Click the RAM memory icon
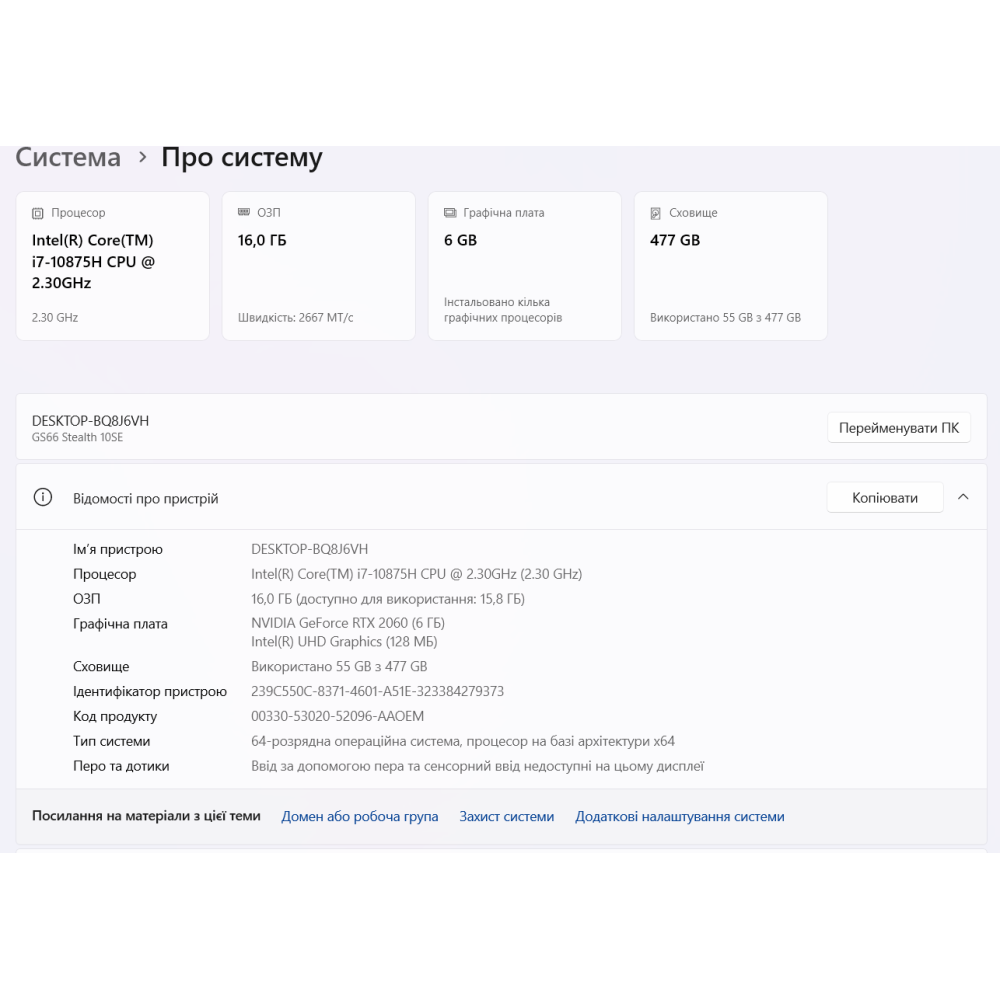 (244, 213)
